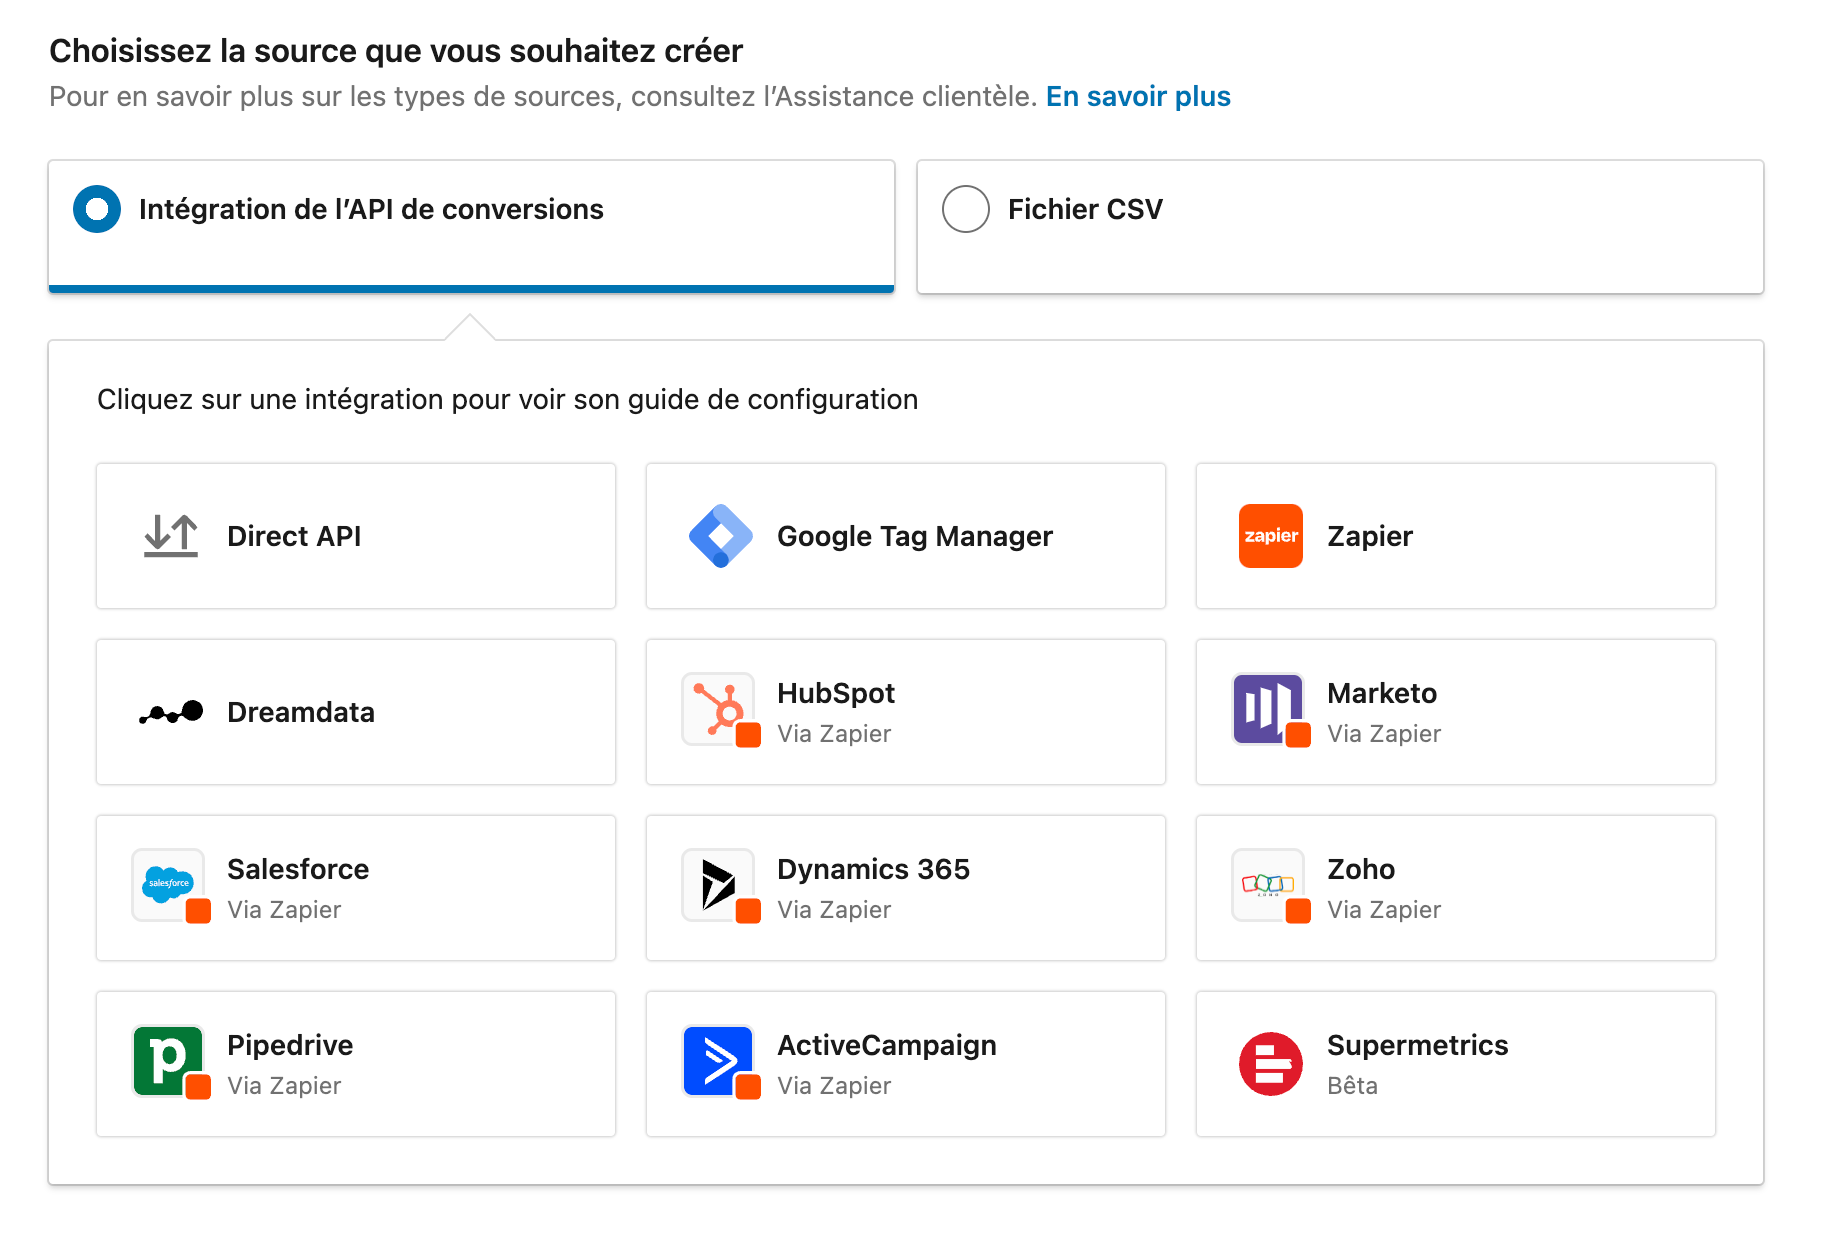This screenshot has width=1830, height=1242.
Task: Click the Supermetrics label text
Action: (x=1418, y=1045)
